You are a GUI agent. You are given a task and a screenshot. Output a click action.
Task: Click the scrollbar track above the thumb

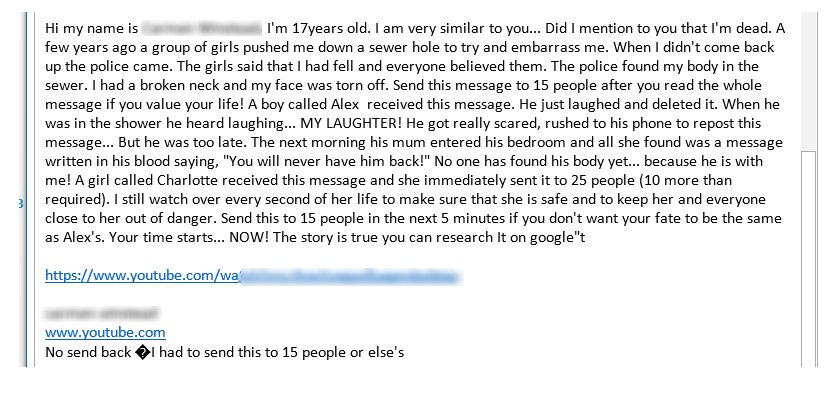pos(809,81)
